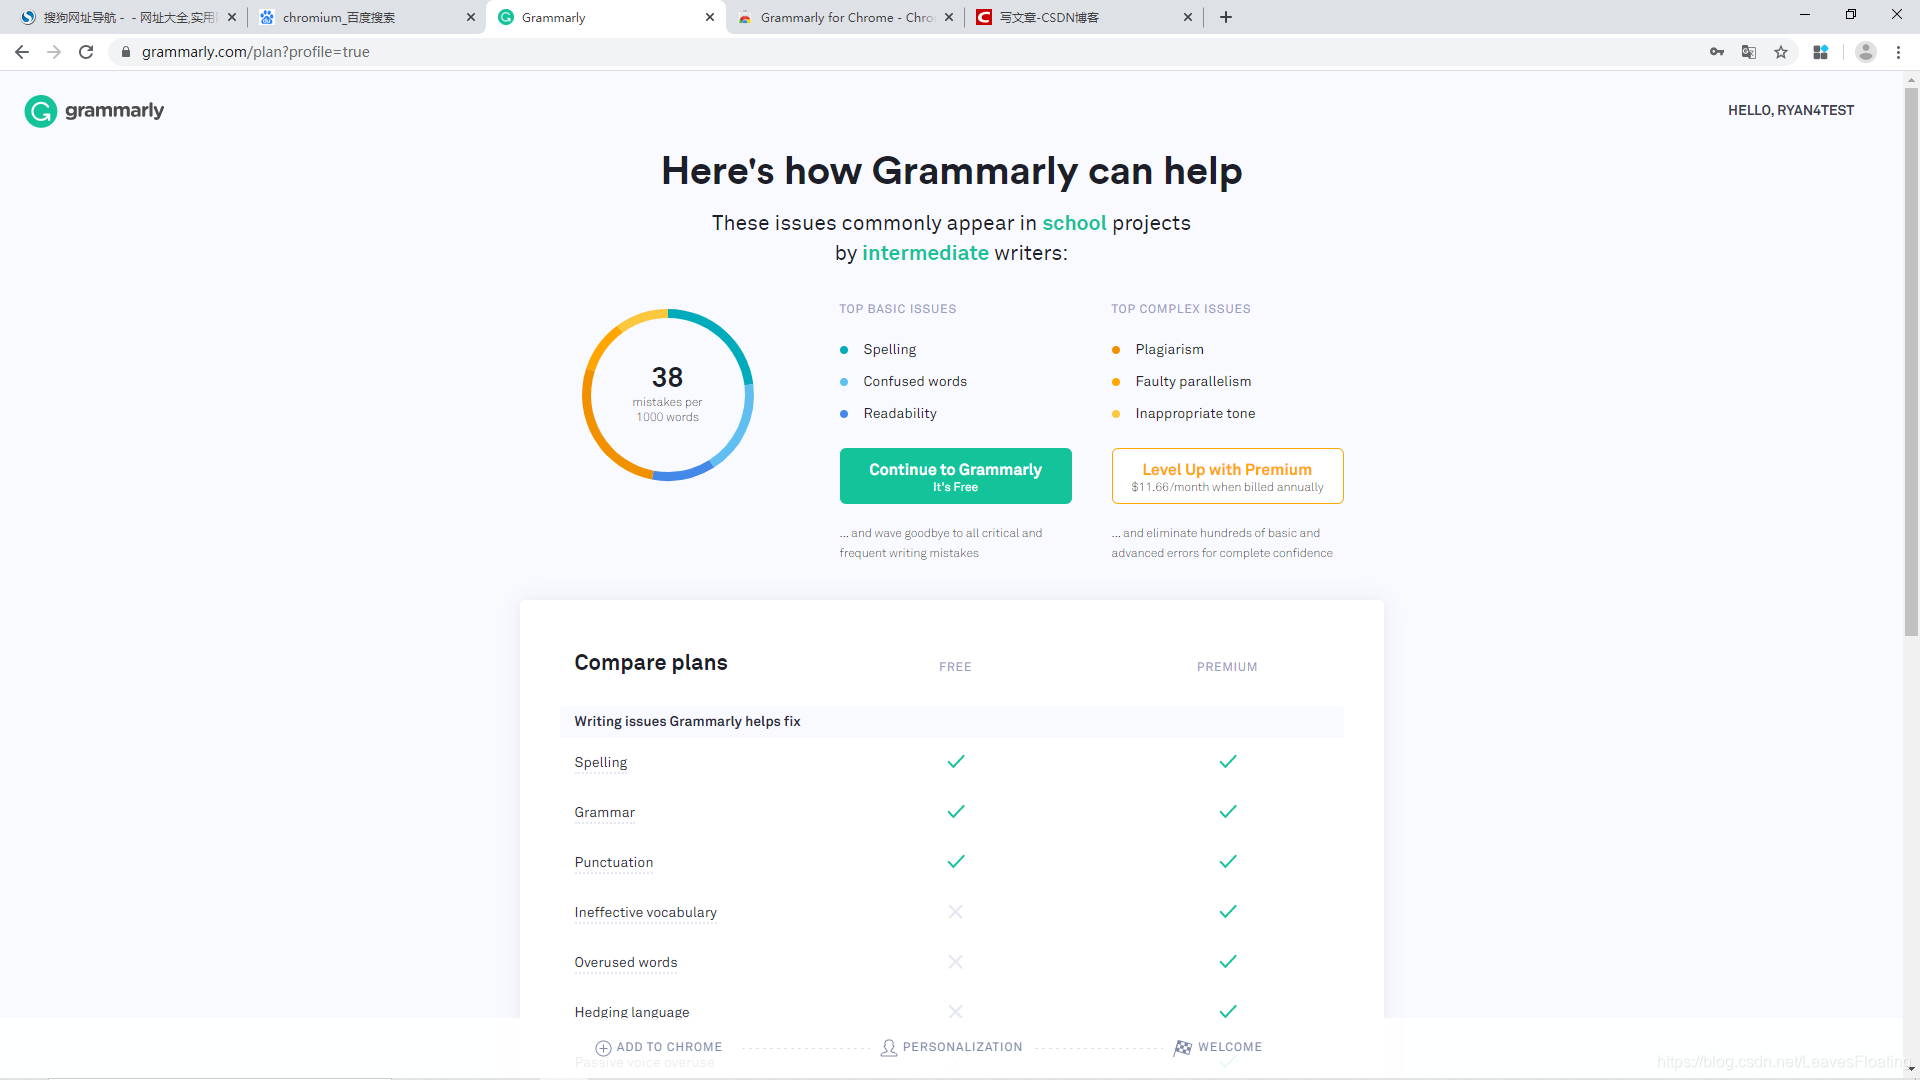Click the Spelling feature link in table
This screenshot has width=1920, height=1080.
(600, 762)
